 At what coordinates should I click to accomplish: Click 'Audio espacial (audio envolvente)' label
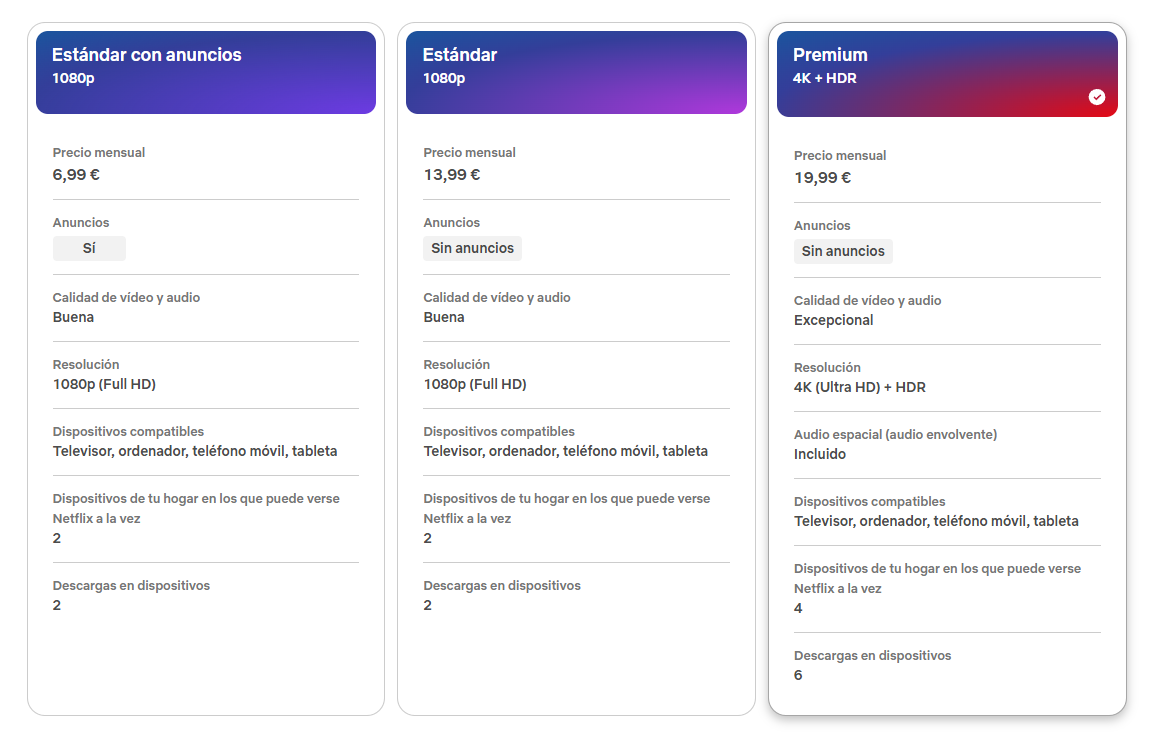pyautogui.click(x=895, y=435)
